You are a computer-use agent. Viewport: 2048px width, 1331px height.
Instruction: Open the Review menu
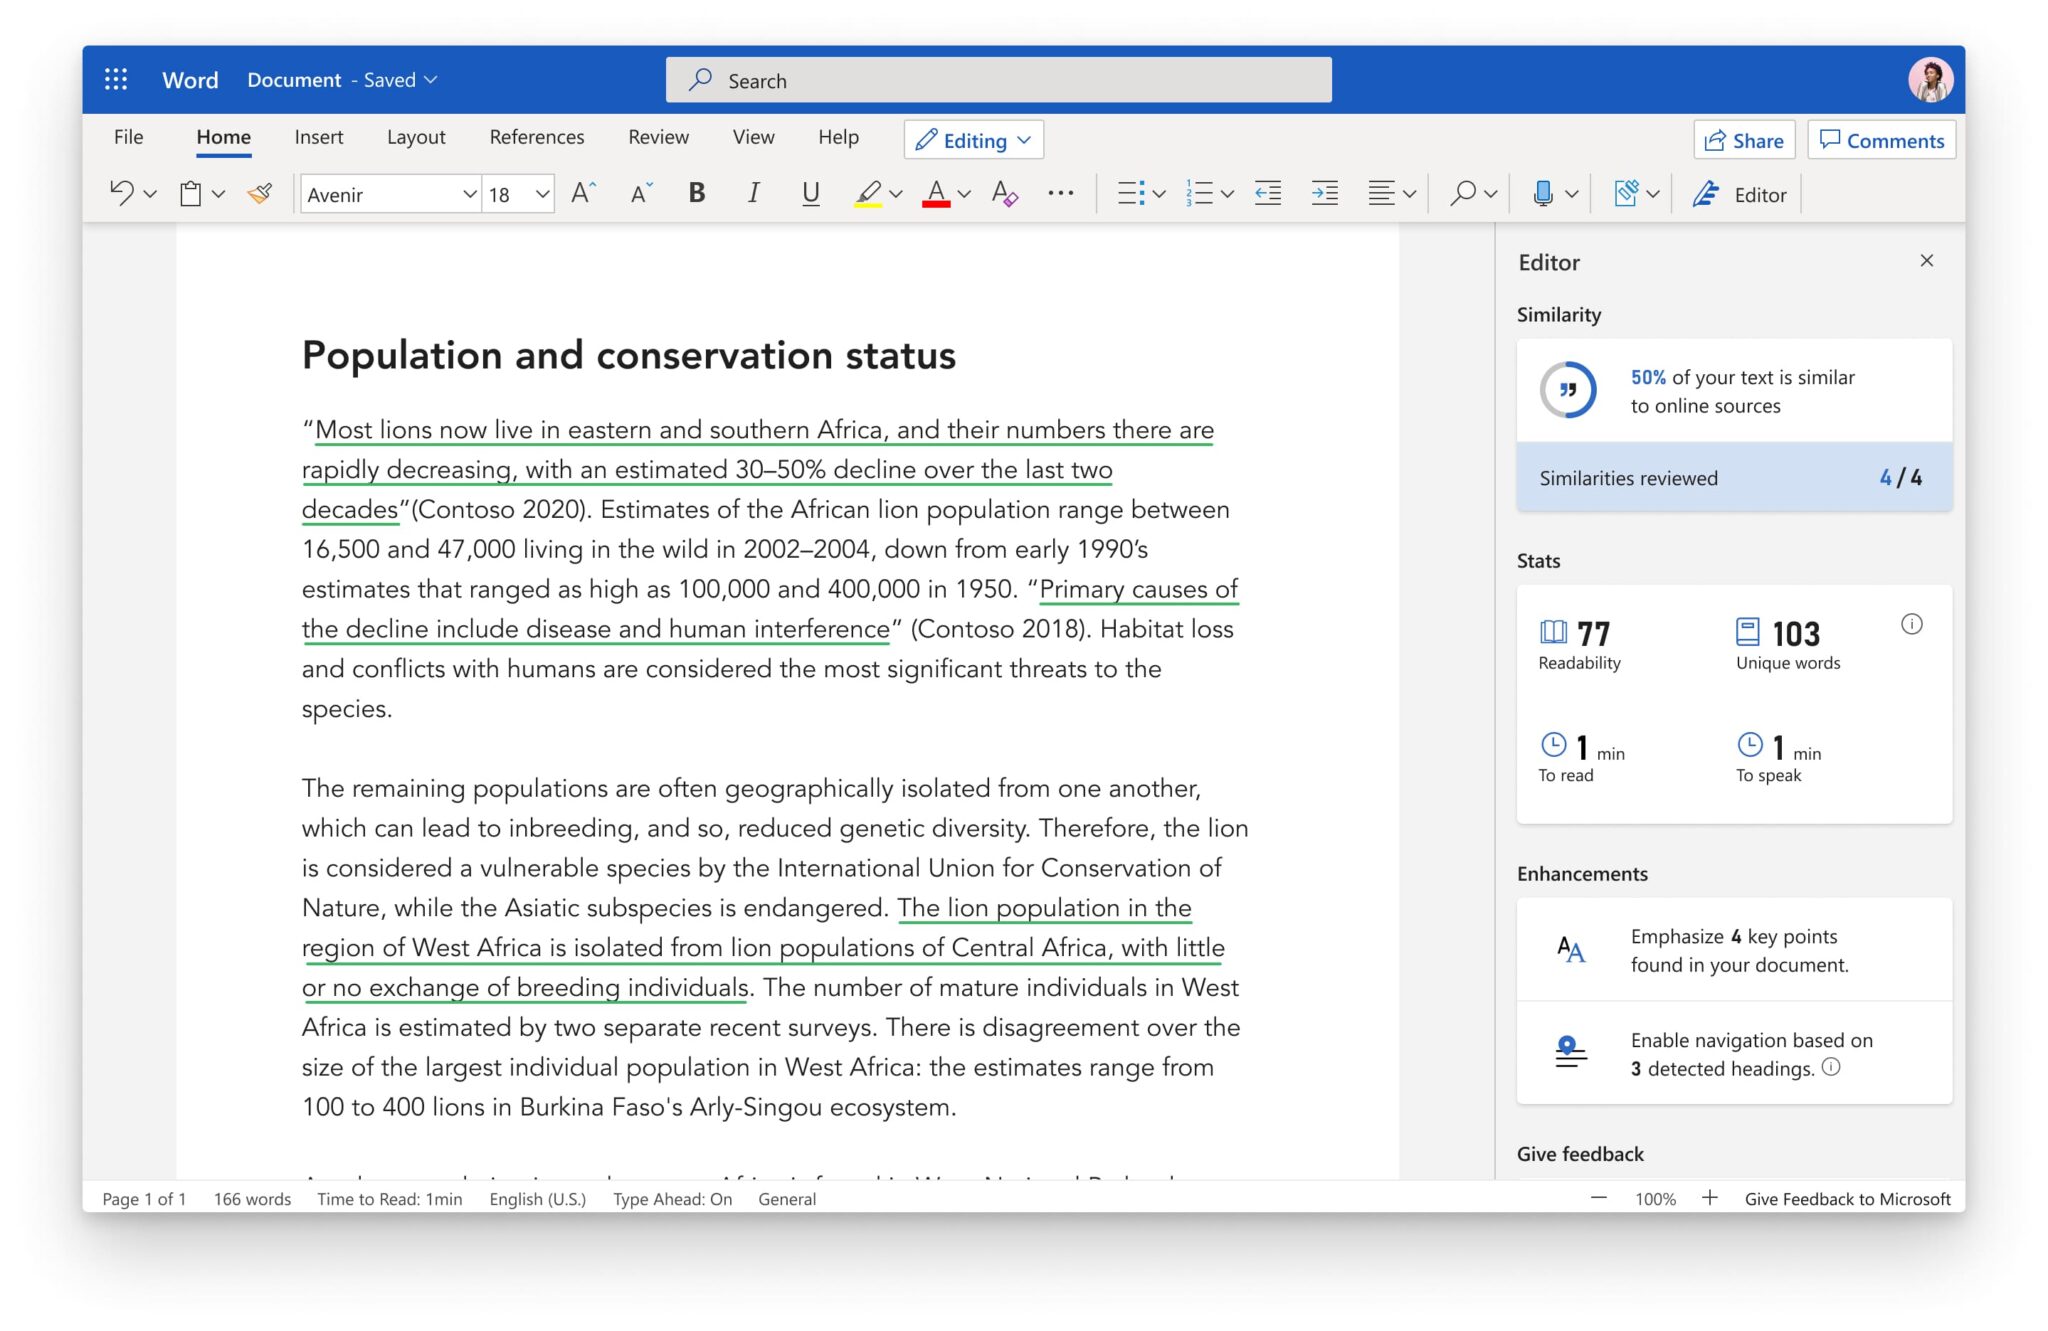[x=658, y=137]
